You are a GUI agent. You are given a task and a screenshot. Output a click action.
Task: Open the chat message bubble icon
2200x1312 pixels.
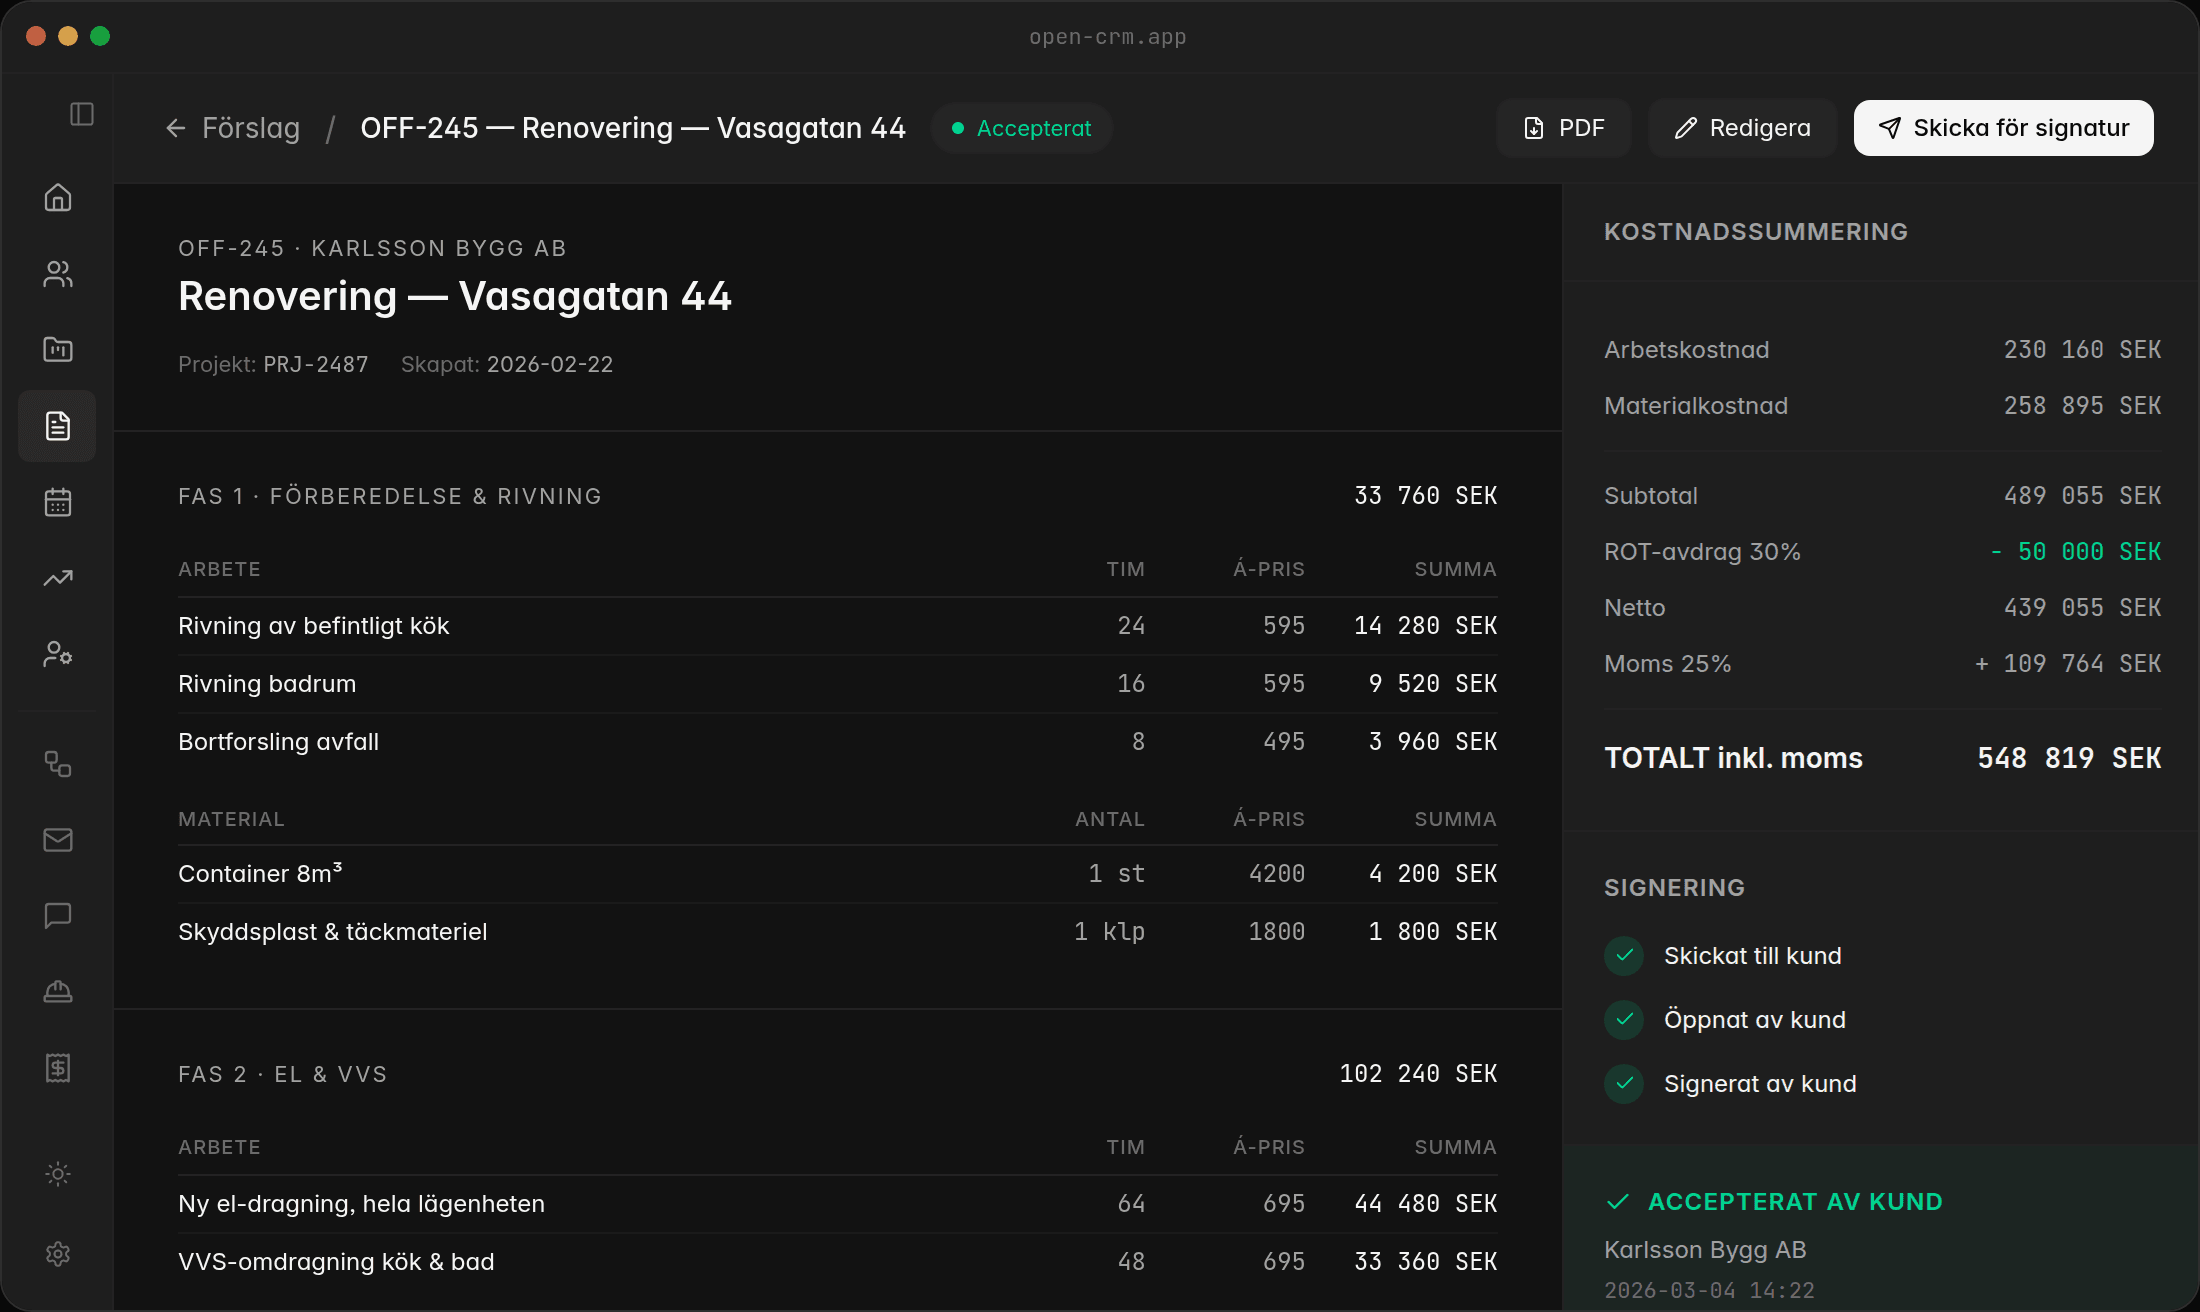[x=58, y=916]
